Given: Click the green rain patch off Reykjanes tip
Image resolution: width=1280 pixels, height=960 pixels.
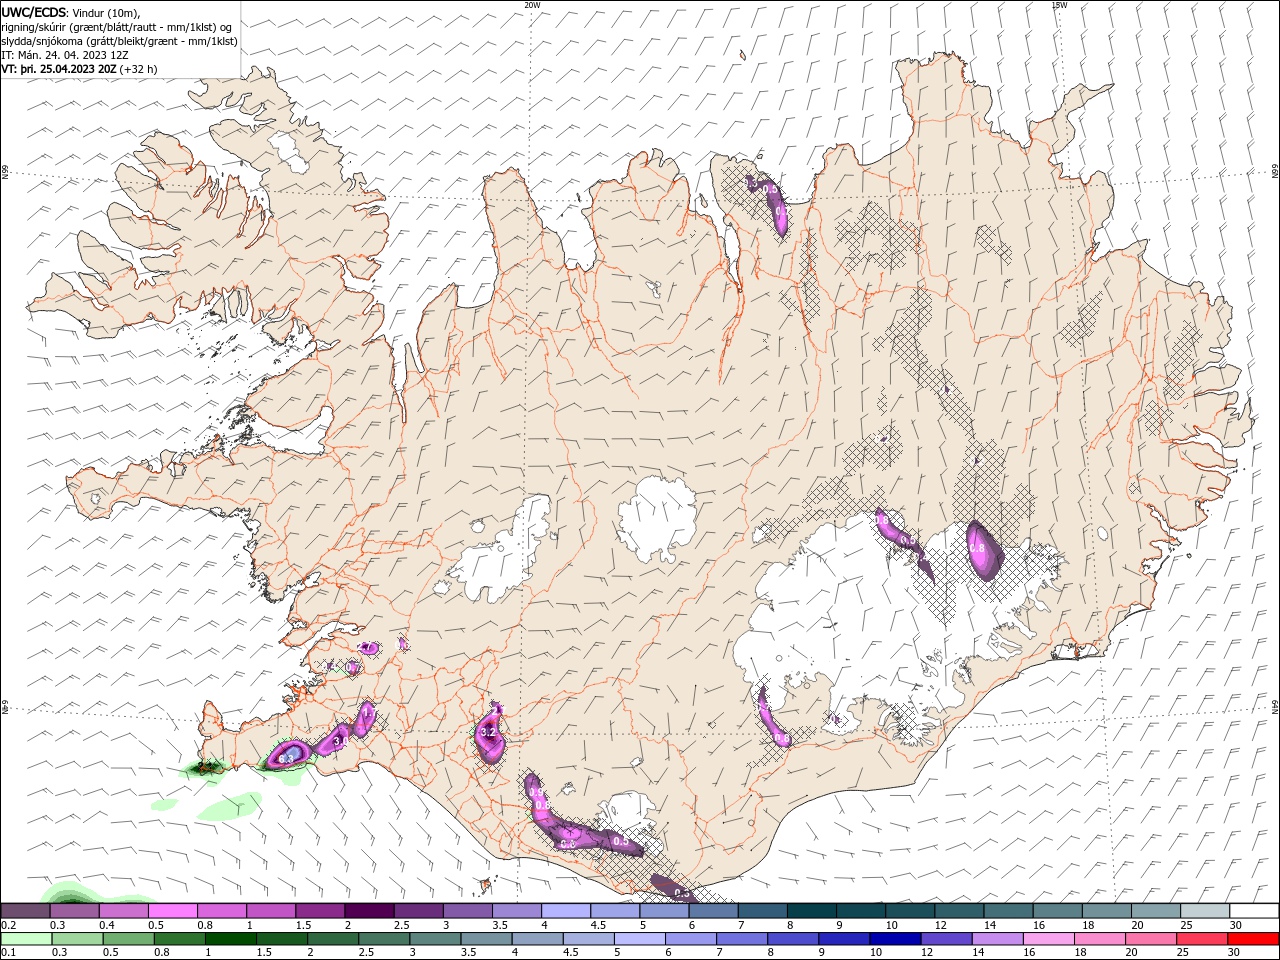Looking at the screenshot, I should tap(206, 768).
